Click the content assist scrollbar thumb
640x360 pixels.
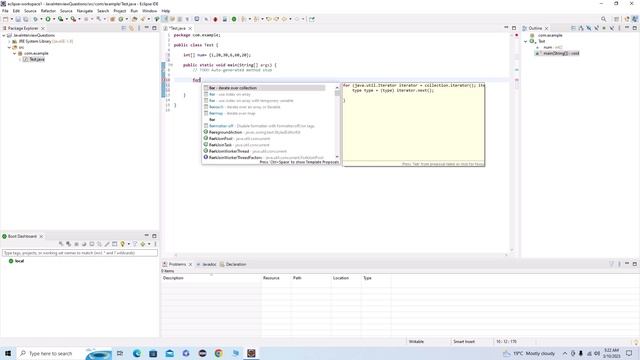tap(337, 93)
